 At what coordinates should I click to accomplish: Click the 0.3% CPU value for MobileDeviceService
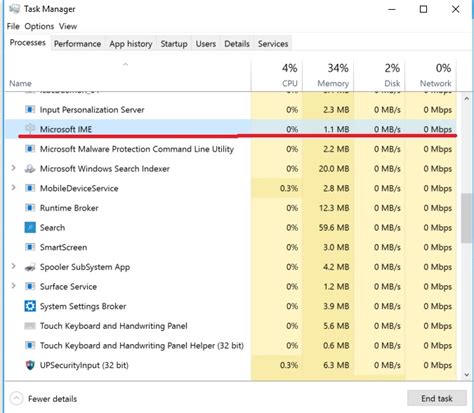(x=289, y=188)
